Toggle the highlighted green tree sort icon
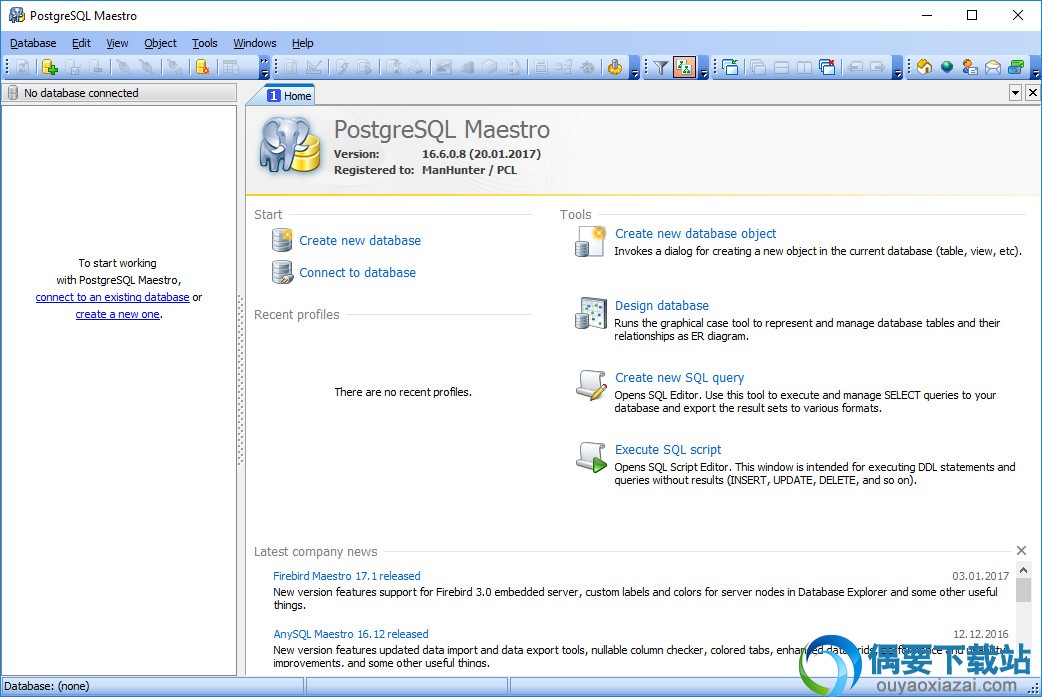This screenshot has height=697, width=1042. click(684, 67)
